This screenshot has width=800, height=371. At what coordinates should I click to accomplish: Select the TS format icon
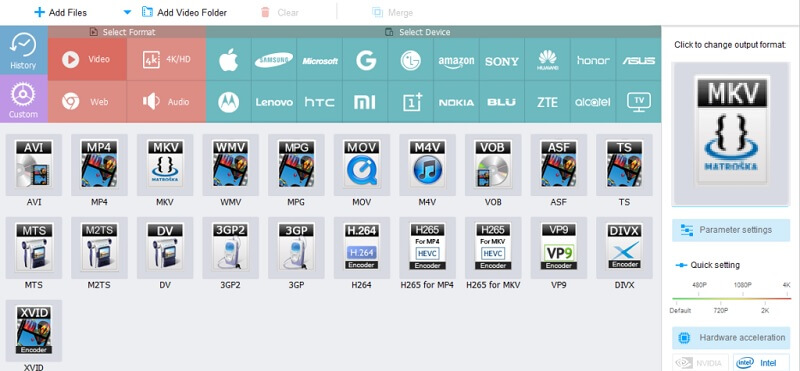coord(624,164)
